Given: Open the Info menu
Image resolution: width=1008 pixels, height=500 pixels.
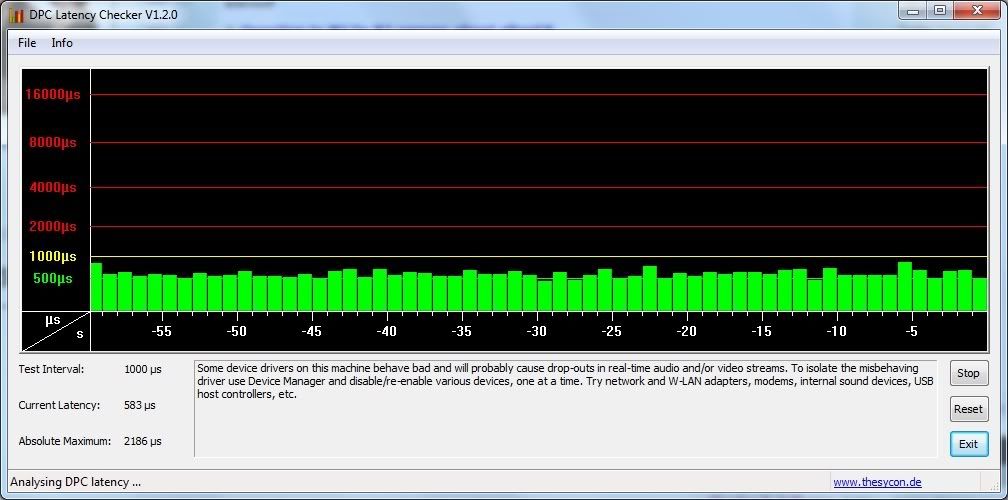Looking at the screenshot, I should [62, 43].
